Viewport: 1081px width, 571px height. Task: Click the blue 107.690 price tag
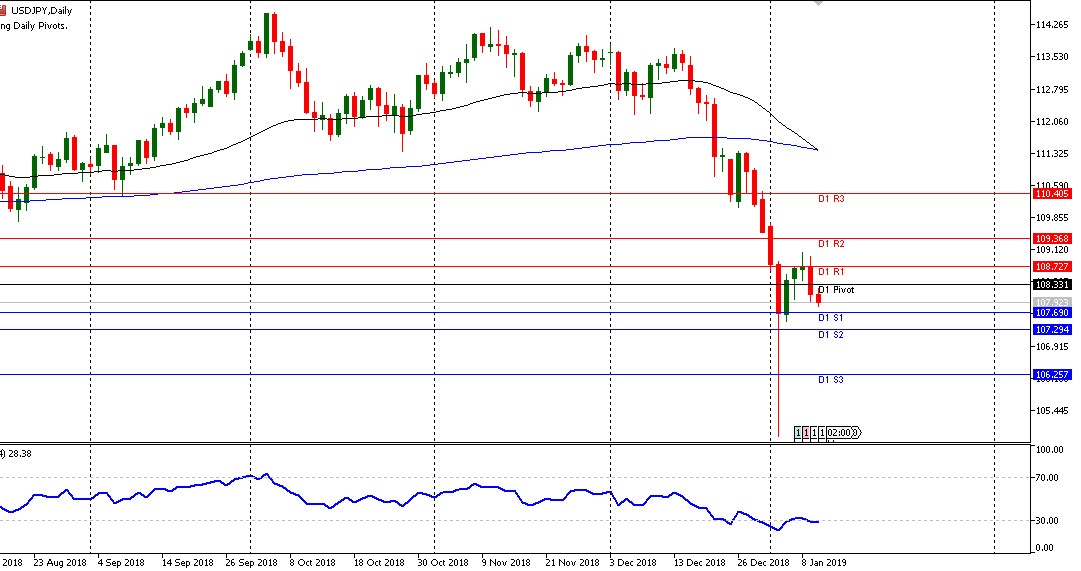click(1052, 312)
